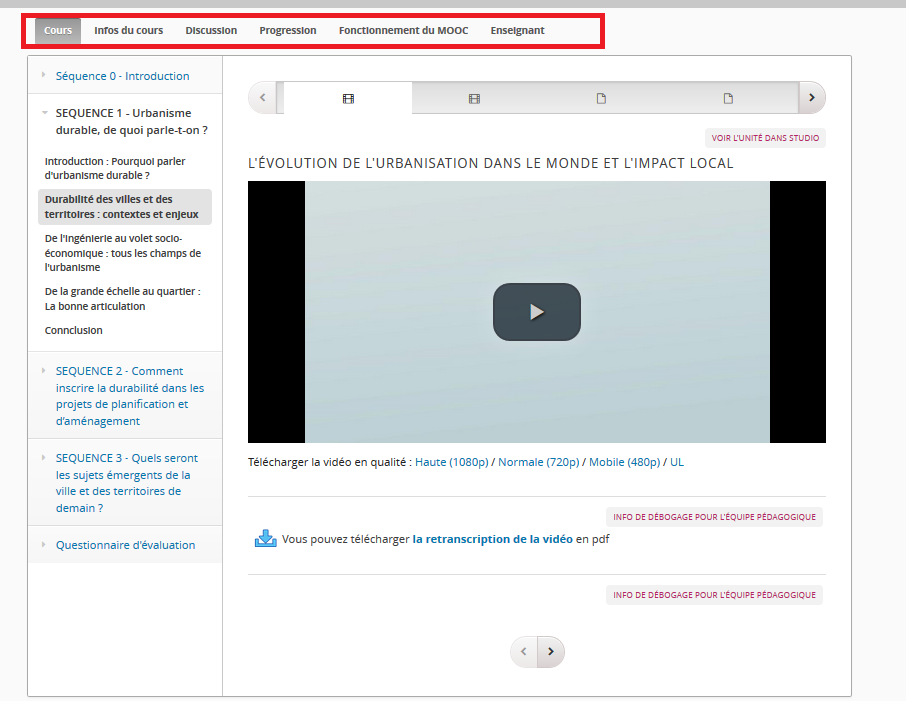Click Voir l'unité dans Studio button
Image resolution: width=906 pixels, height=701 pixels.
(765, 138)
